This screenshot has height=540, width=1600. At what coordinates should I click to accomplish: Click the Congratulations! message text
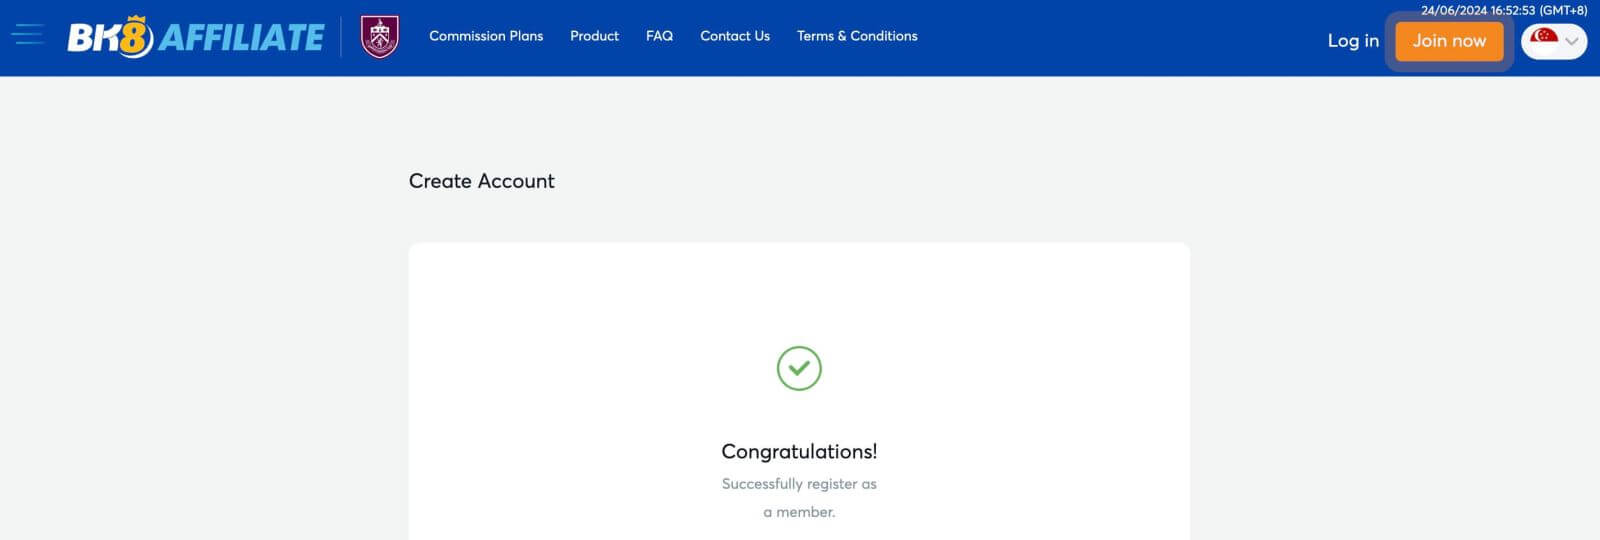(x=799, y=451)
